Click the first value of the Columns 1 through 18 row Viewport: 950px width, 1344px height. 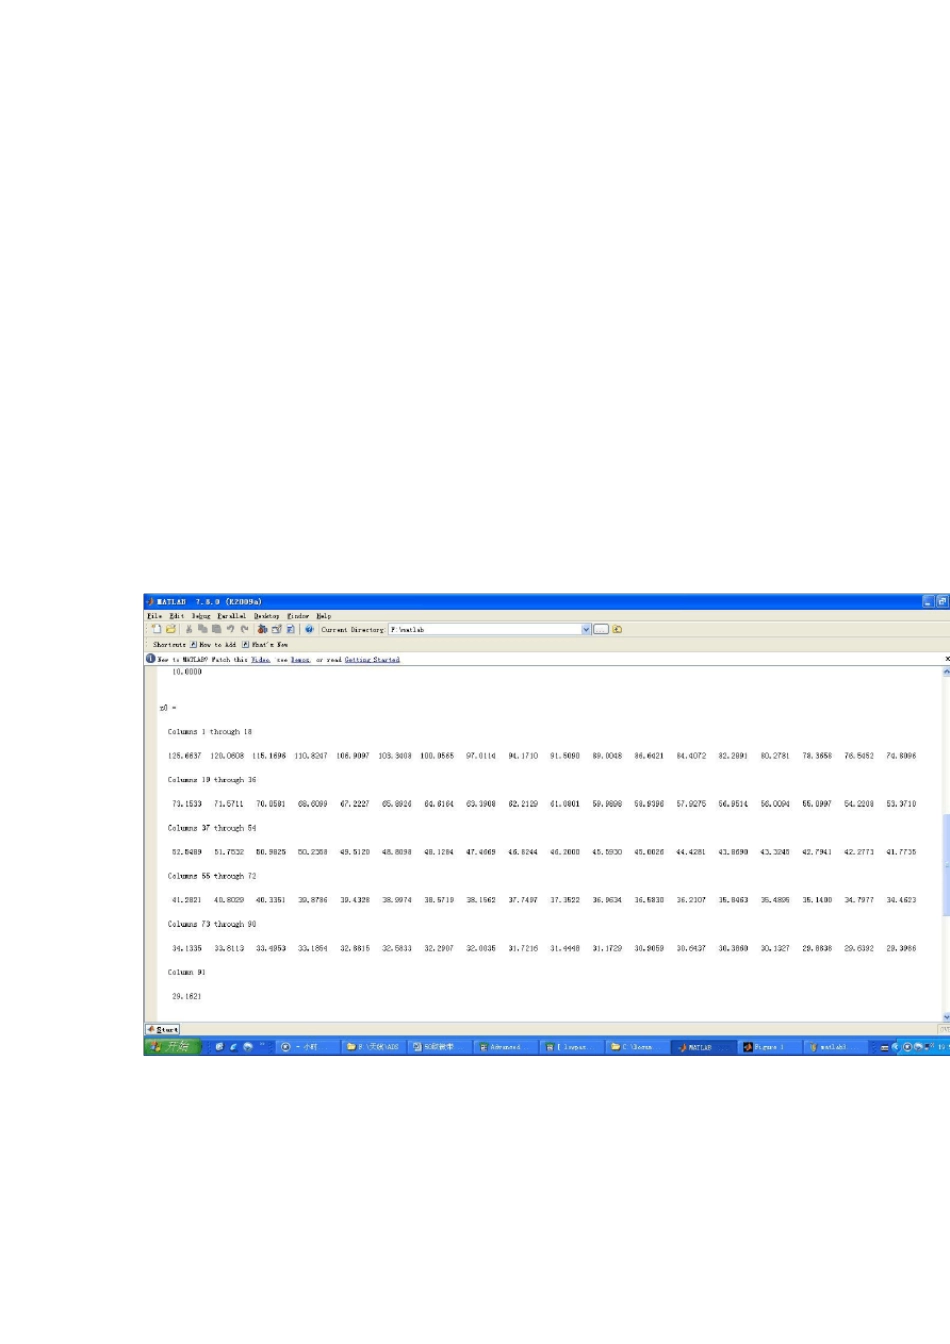(x=184, y=756)
